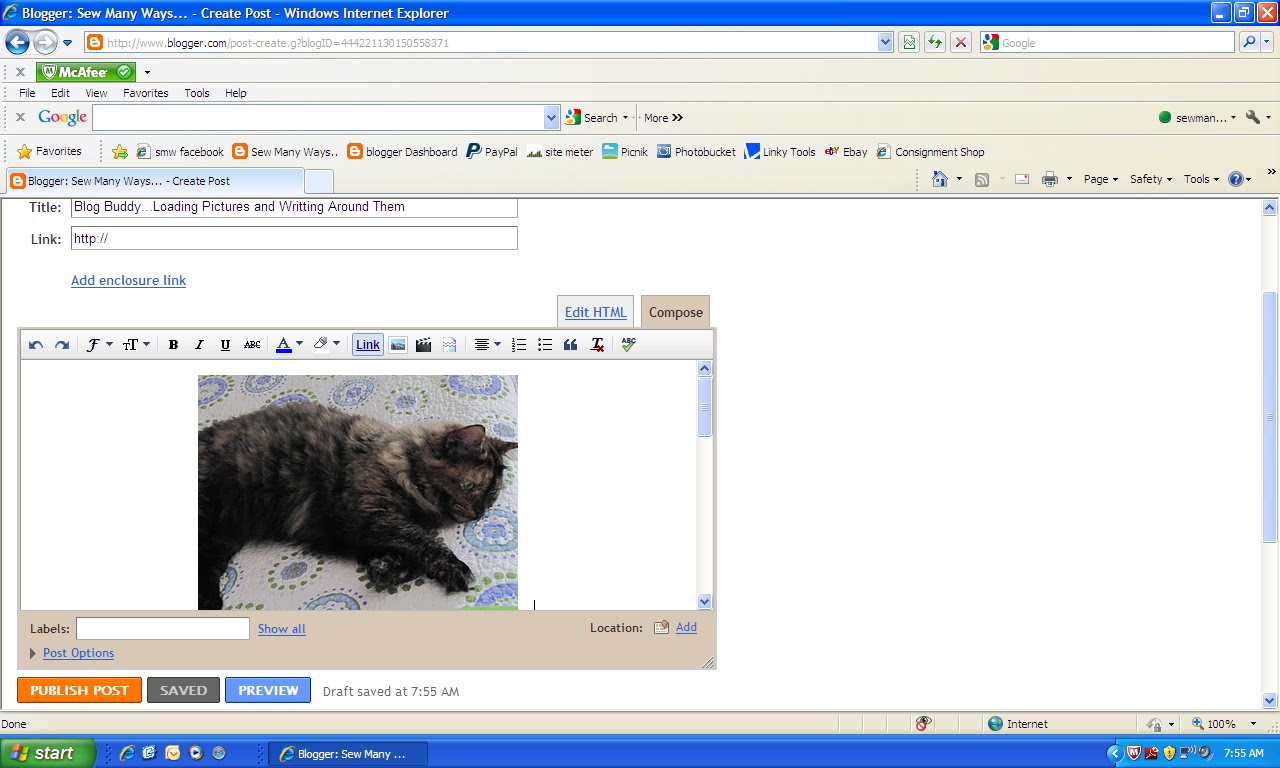The width and height of the screenshot is (1280, 768).
Task: Switch to the Compose tab
Action: point(675,312)
